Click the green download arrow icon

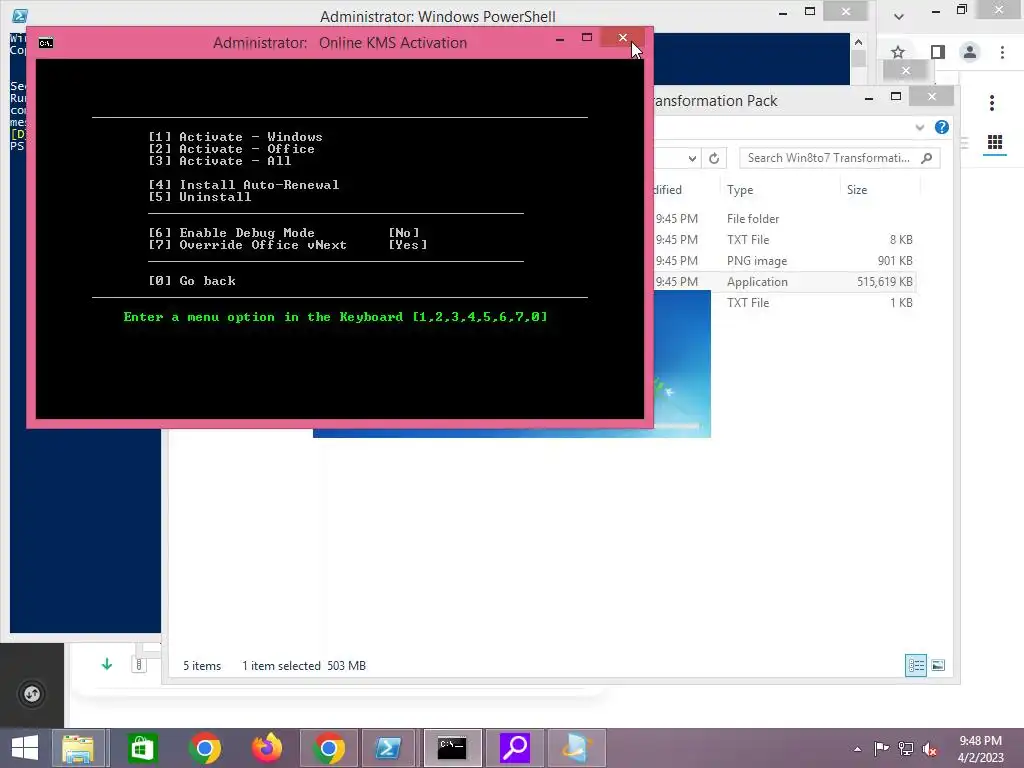pos(107,665)
